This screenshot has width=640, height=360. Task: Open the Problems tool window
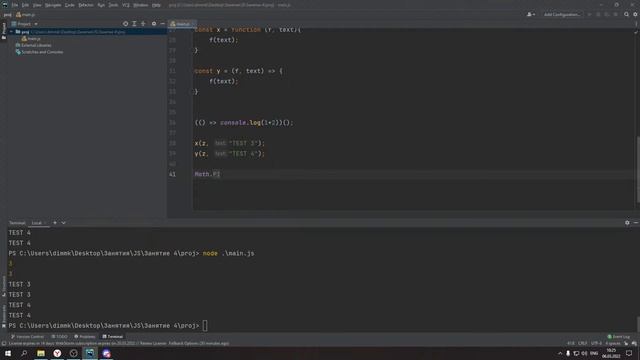85,337
